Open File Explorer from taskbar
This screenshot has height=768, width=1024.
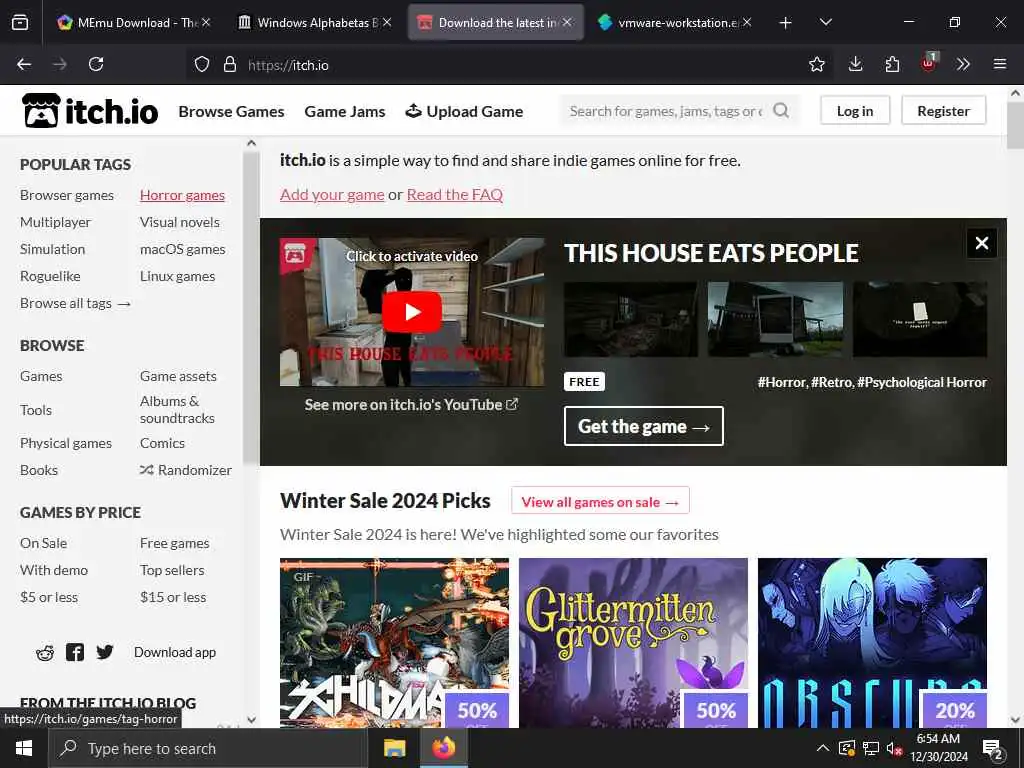click(x=394, y=748)
